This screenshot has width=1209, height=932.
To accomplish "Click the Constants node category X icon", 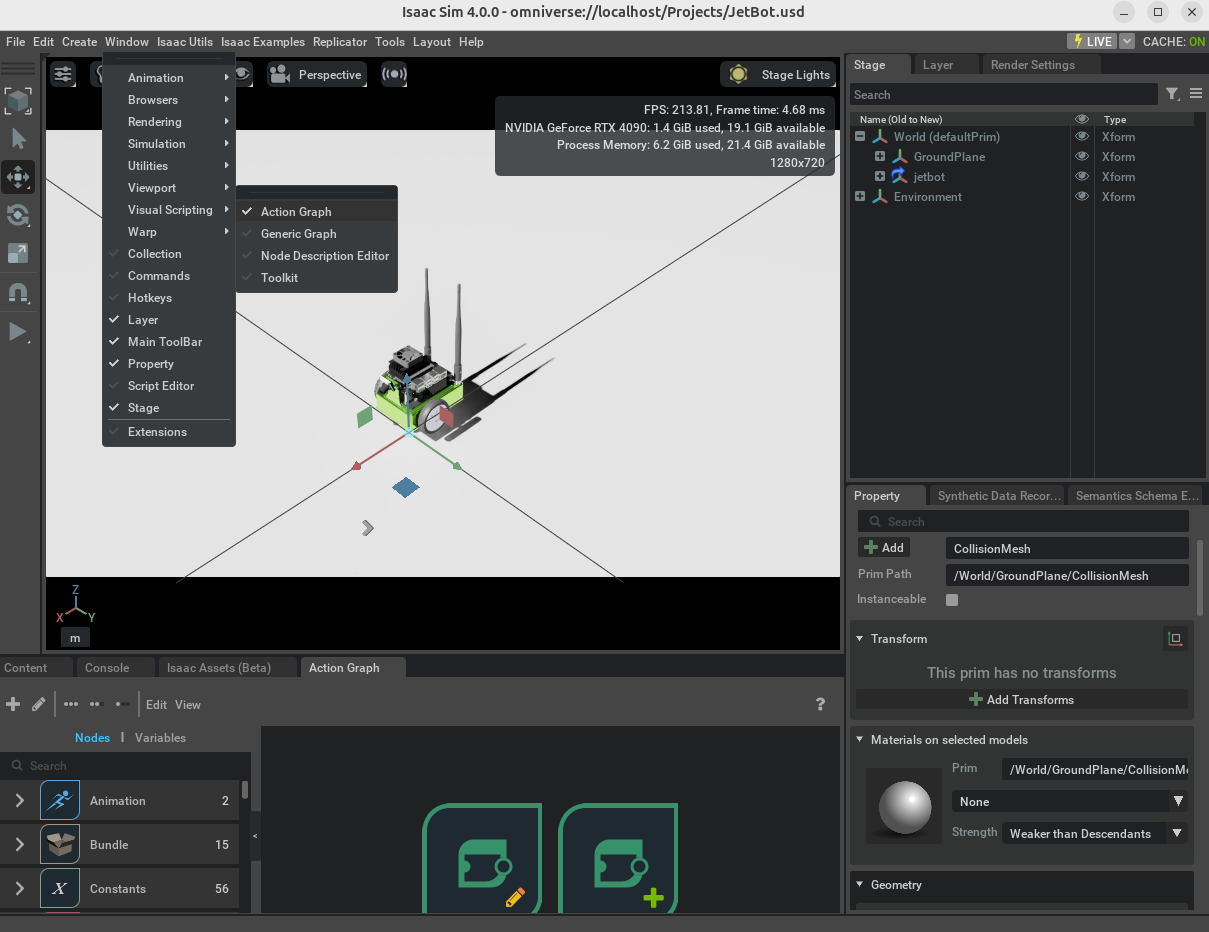I will tap(60, 888).
